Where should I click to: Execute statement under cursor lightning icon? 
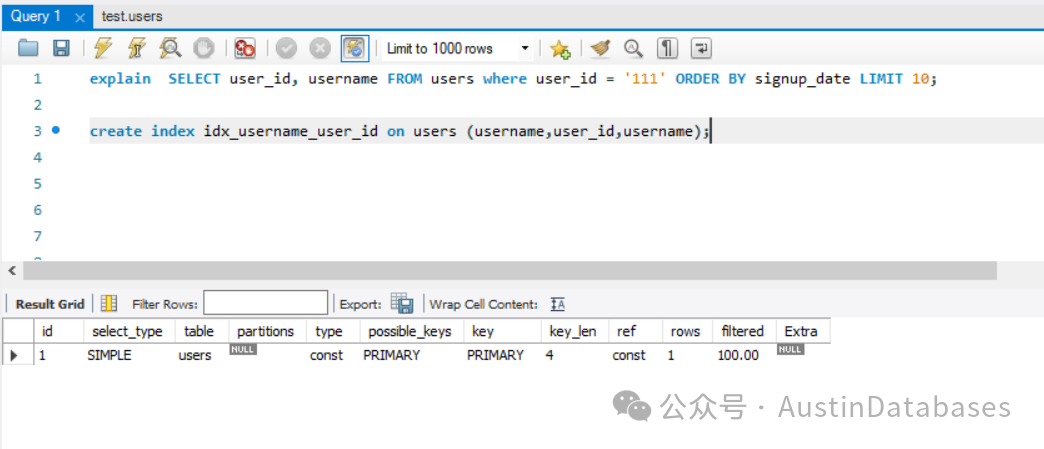pos(136,48)
